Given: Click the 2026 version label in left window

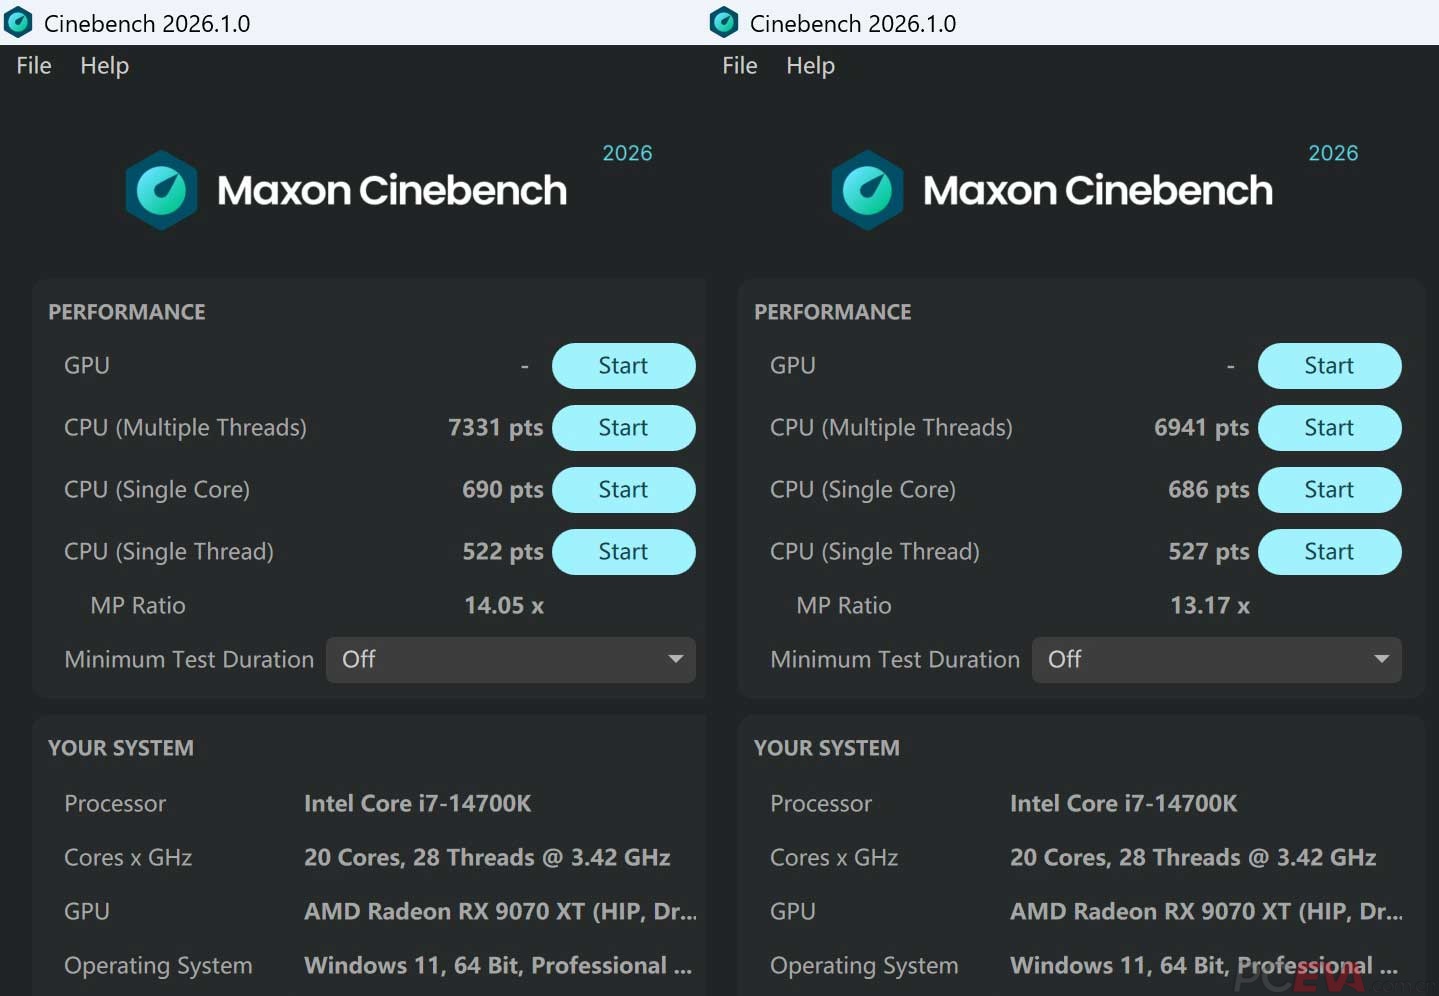Looking at the screenshot, I should [627, 153].
